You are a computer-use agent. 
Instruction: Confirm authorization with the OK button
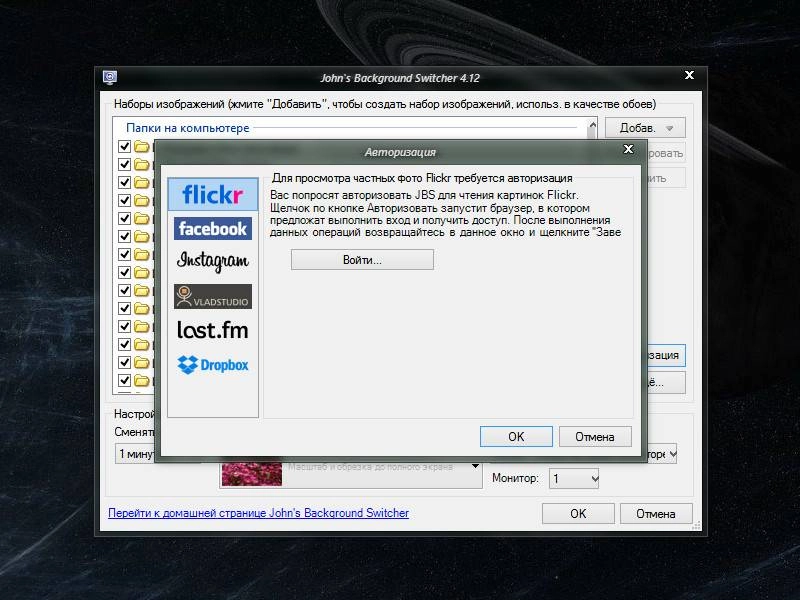tap(516, 436)
